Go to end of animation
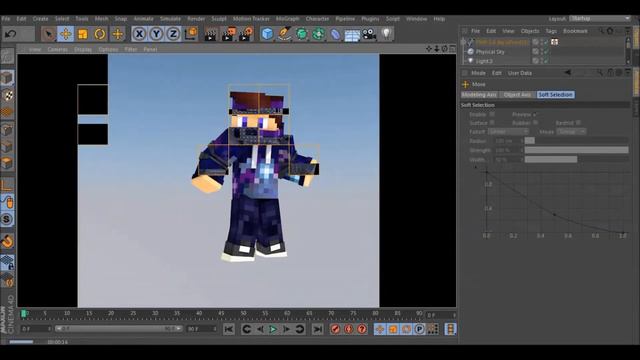This screenshot has width=640, height=360. coord(318,329)
